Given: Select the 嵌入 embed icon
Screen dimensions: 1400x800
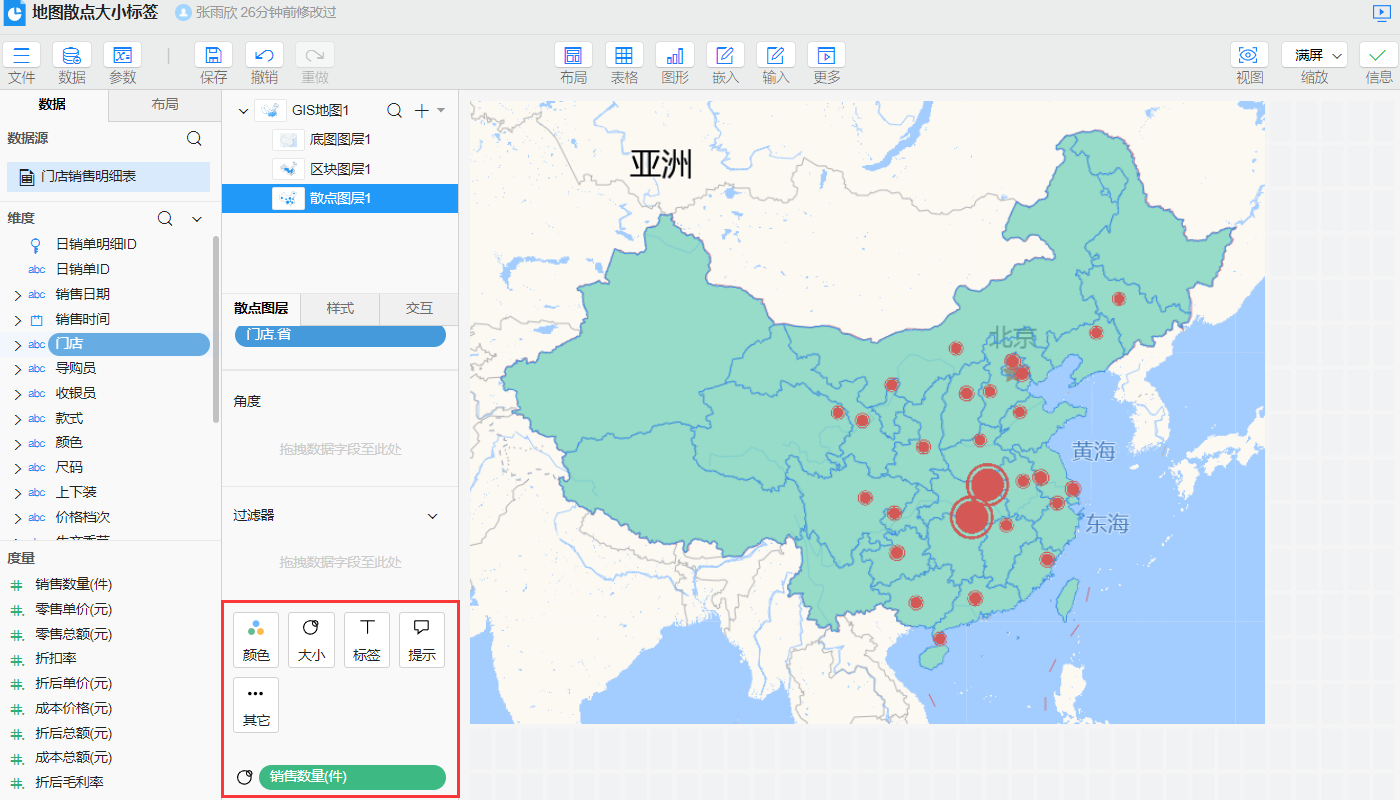Looking at the screenshot, I should point(725,55).
